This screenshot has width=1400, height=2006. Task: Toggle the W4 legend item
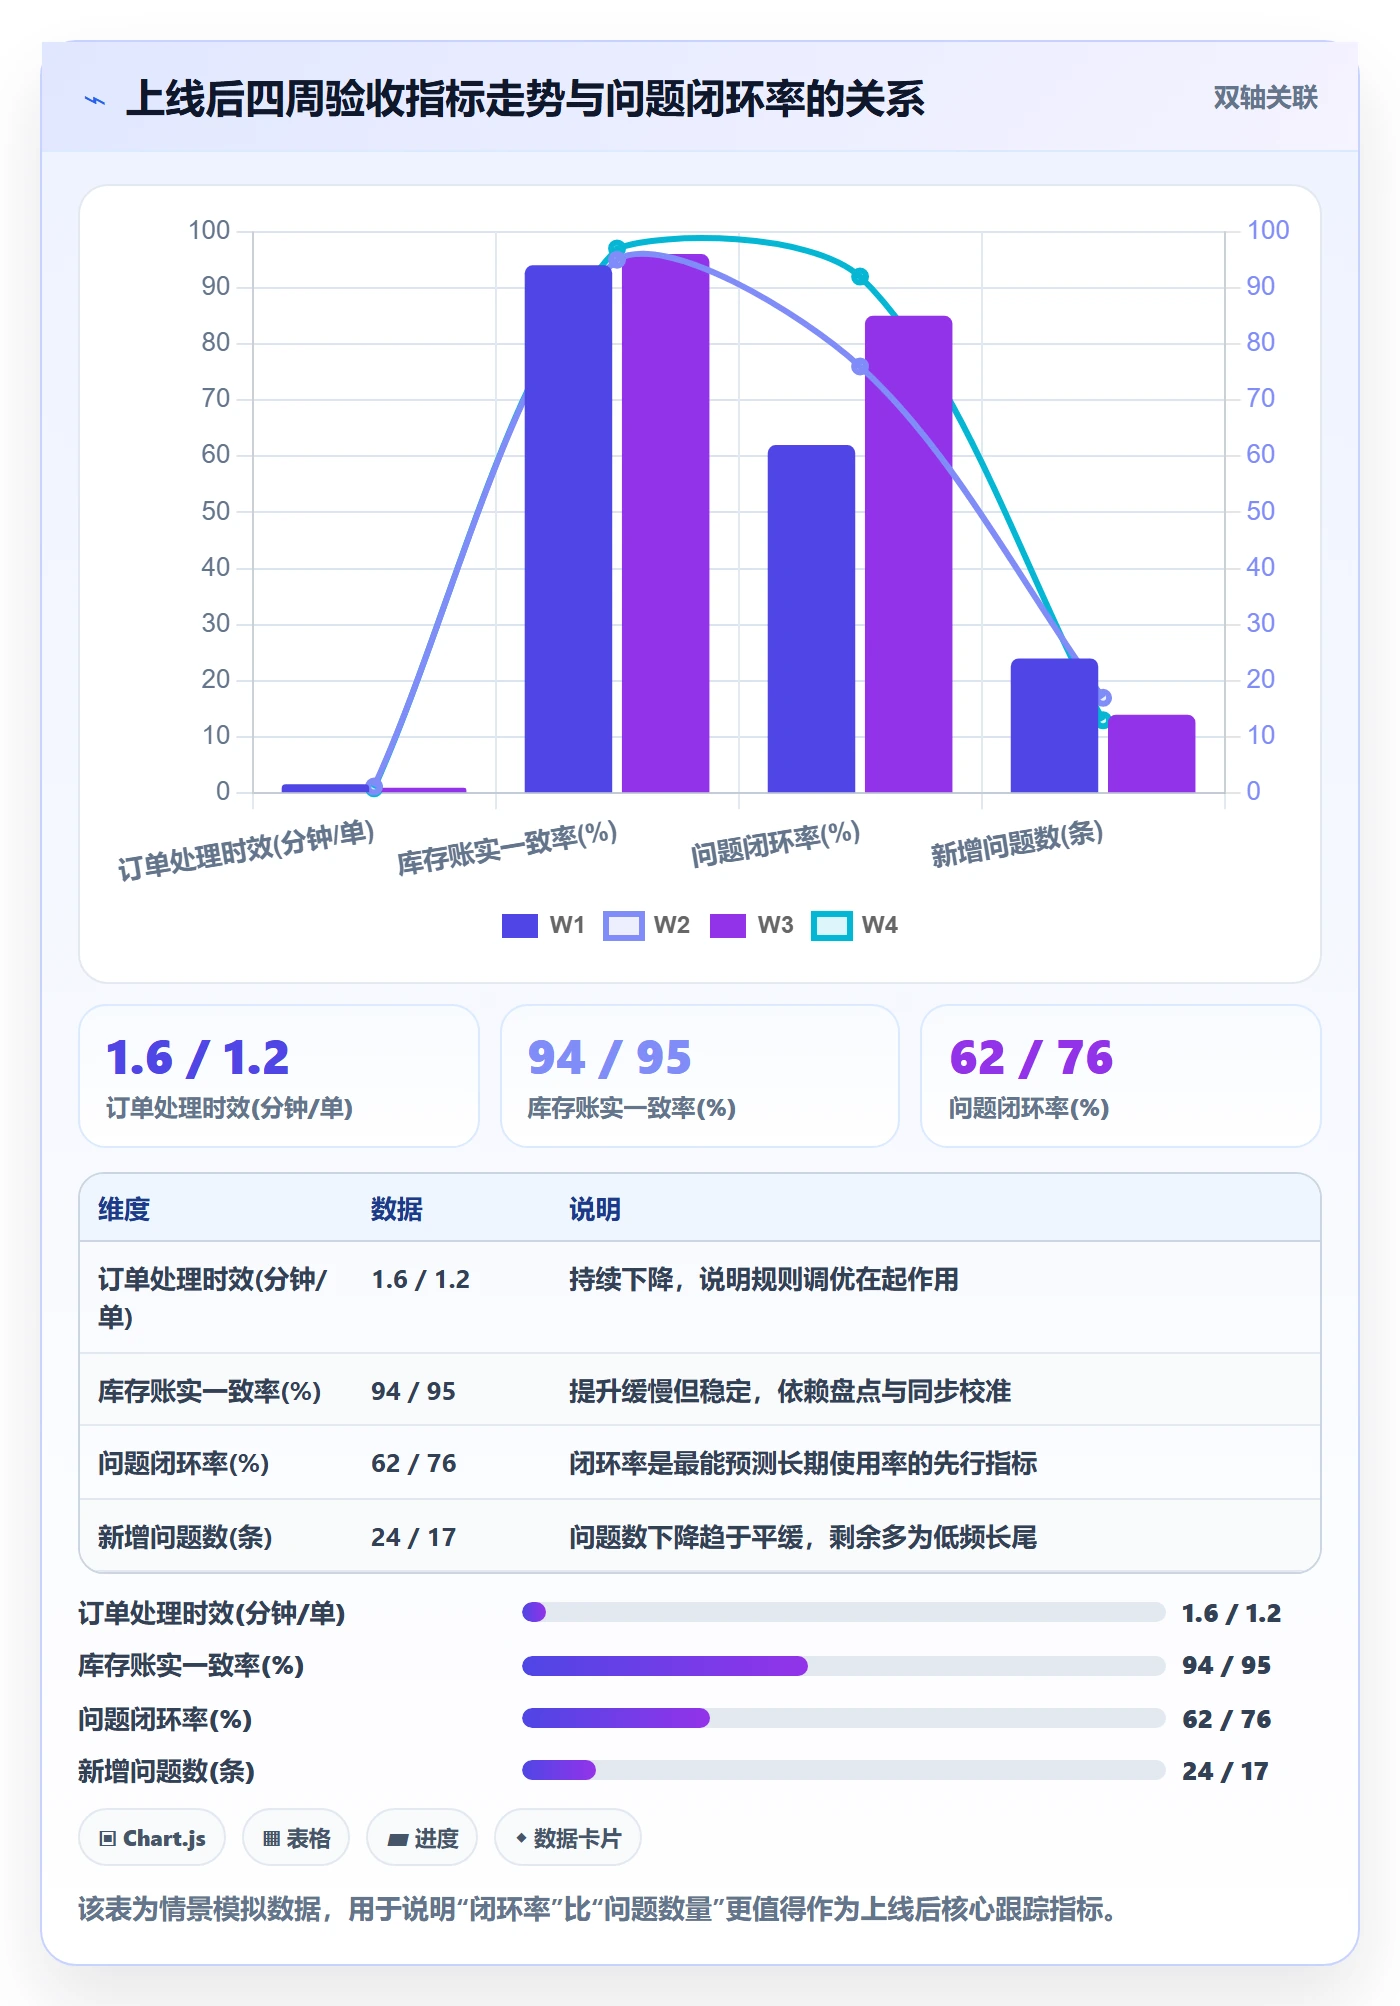point(855,925)
